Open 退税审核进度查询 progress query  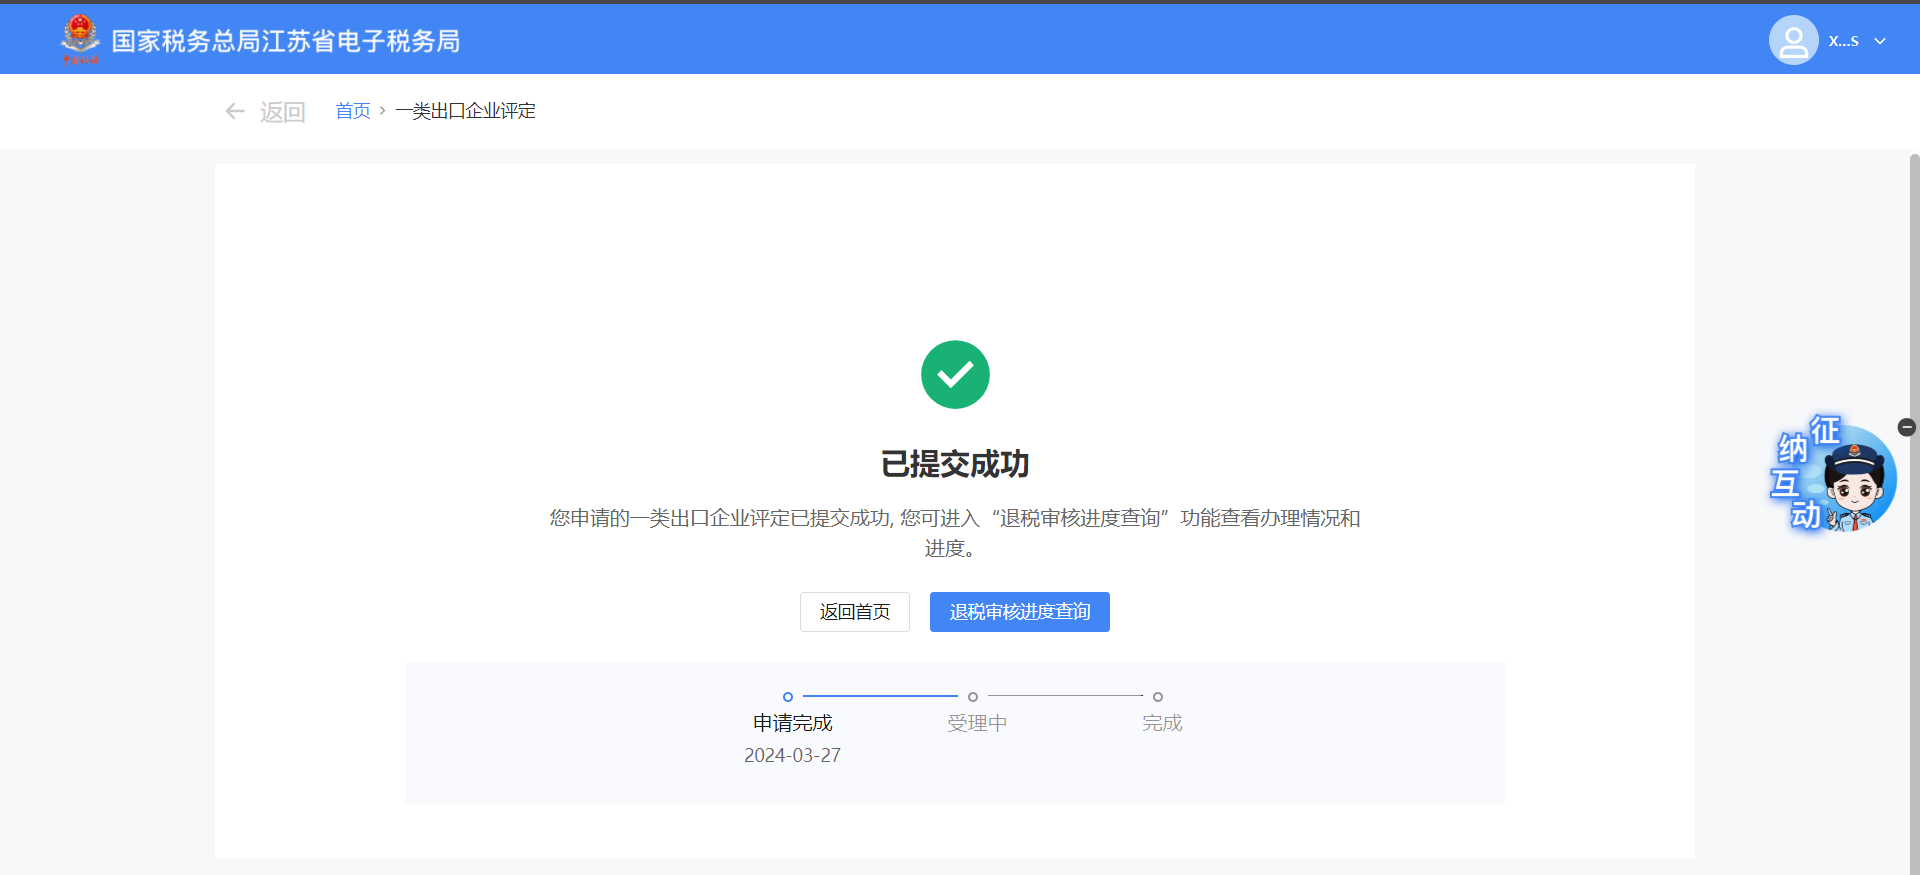[x=1019, y=612]
